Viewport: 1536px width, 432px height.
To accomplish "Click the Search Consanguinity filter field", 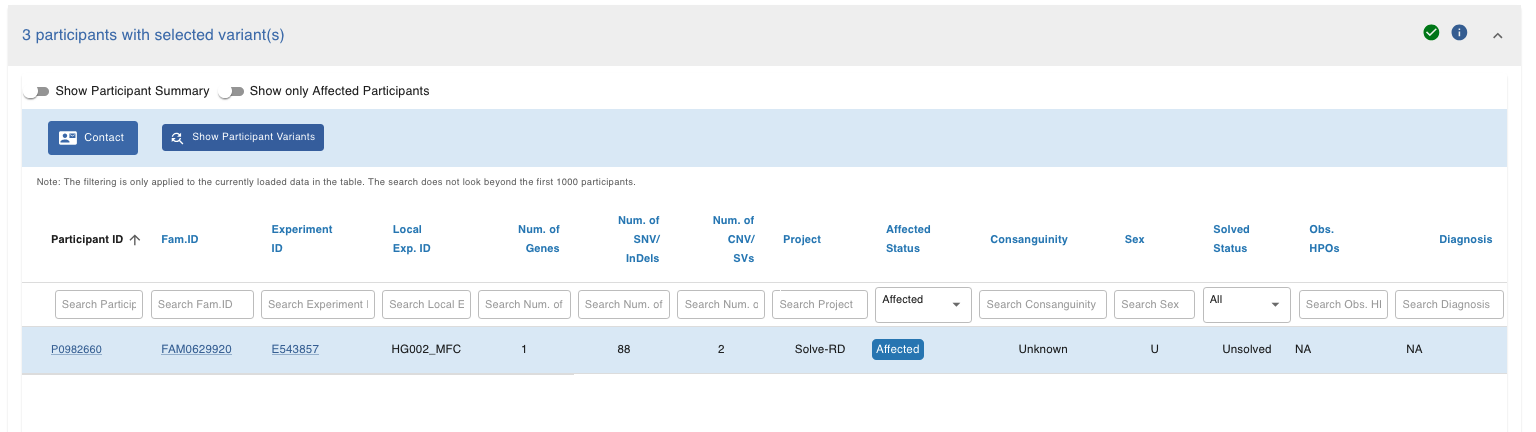I will click(1043, 304).
